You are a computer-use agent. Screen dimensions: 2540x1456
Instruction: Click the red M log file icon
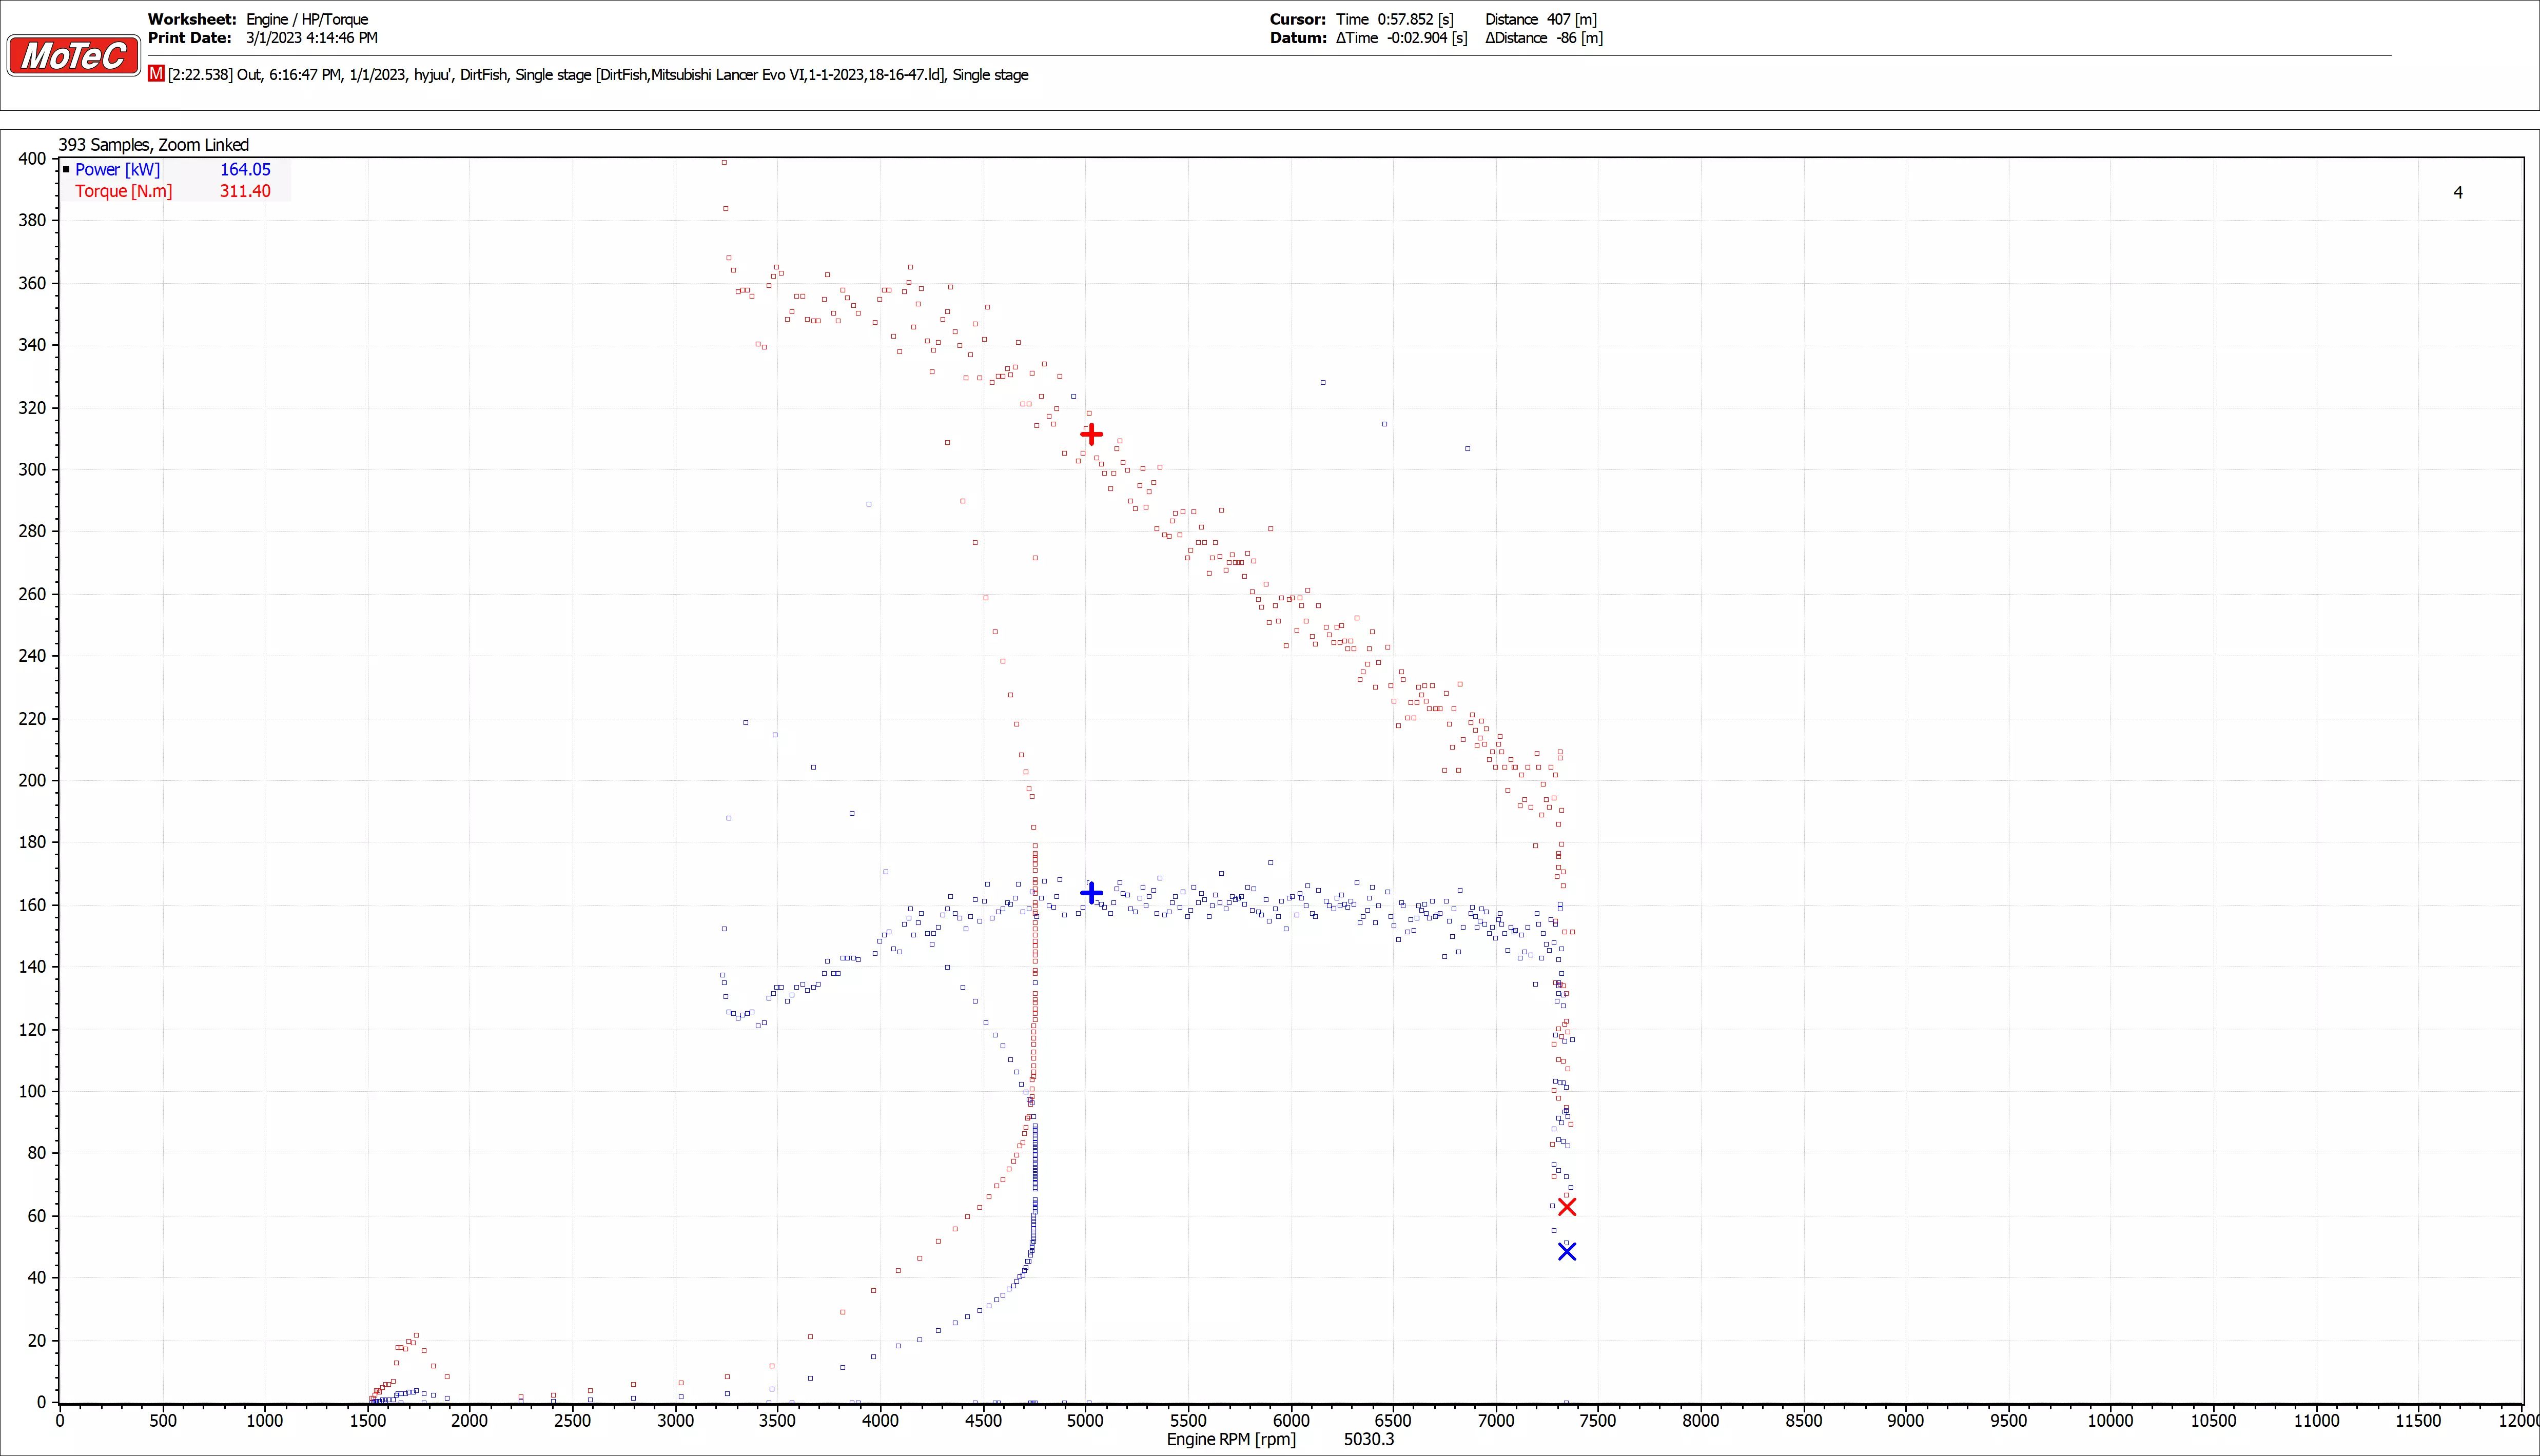click(x=156, y=74)
